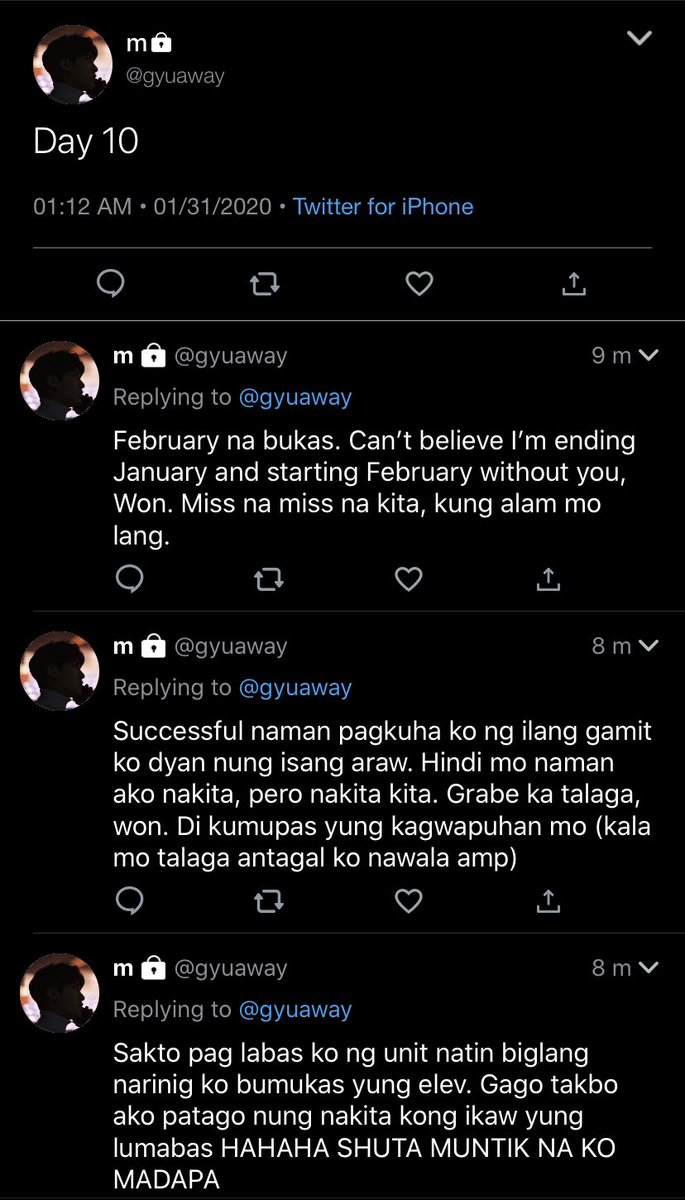Screen dimensions: 685x1200
Task: Expand chevron on the 'Sakto pag labas' reply
Action: [x=648, y=968]
